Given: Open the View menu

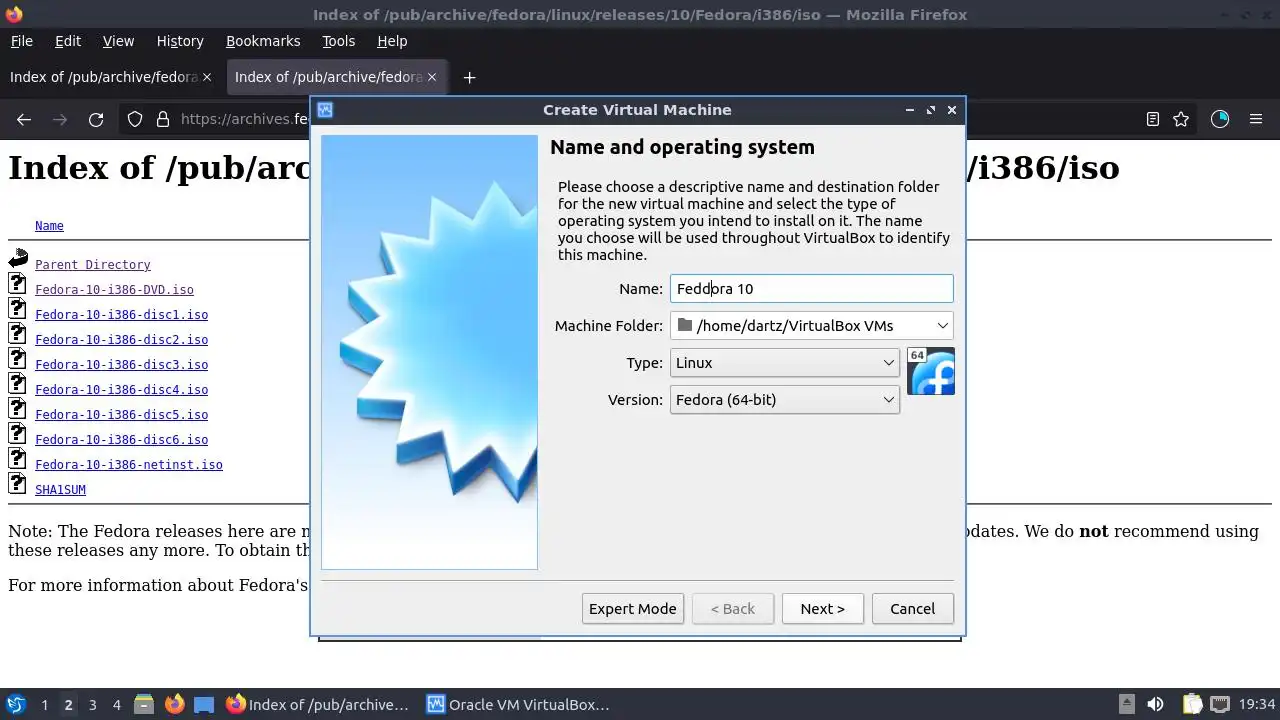Looking at the screenshot, I should 118,41.
